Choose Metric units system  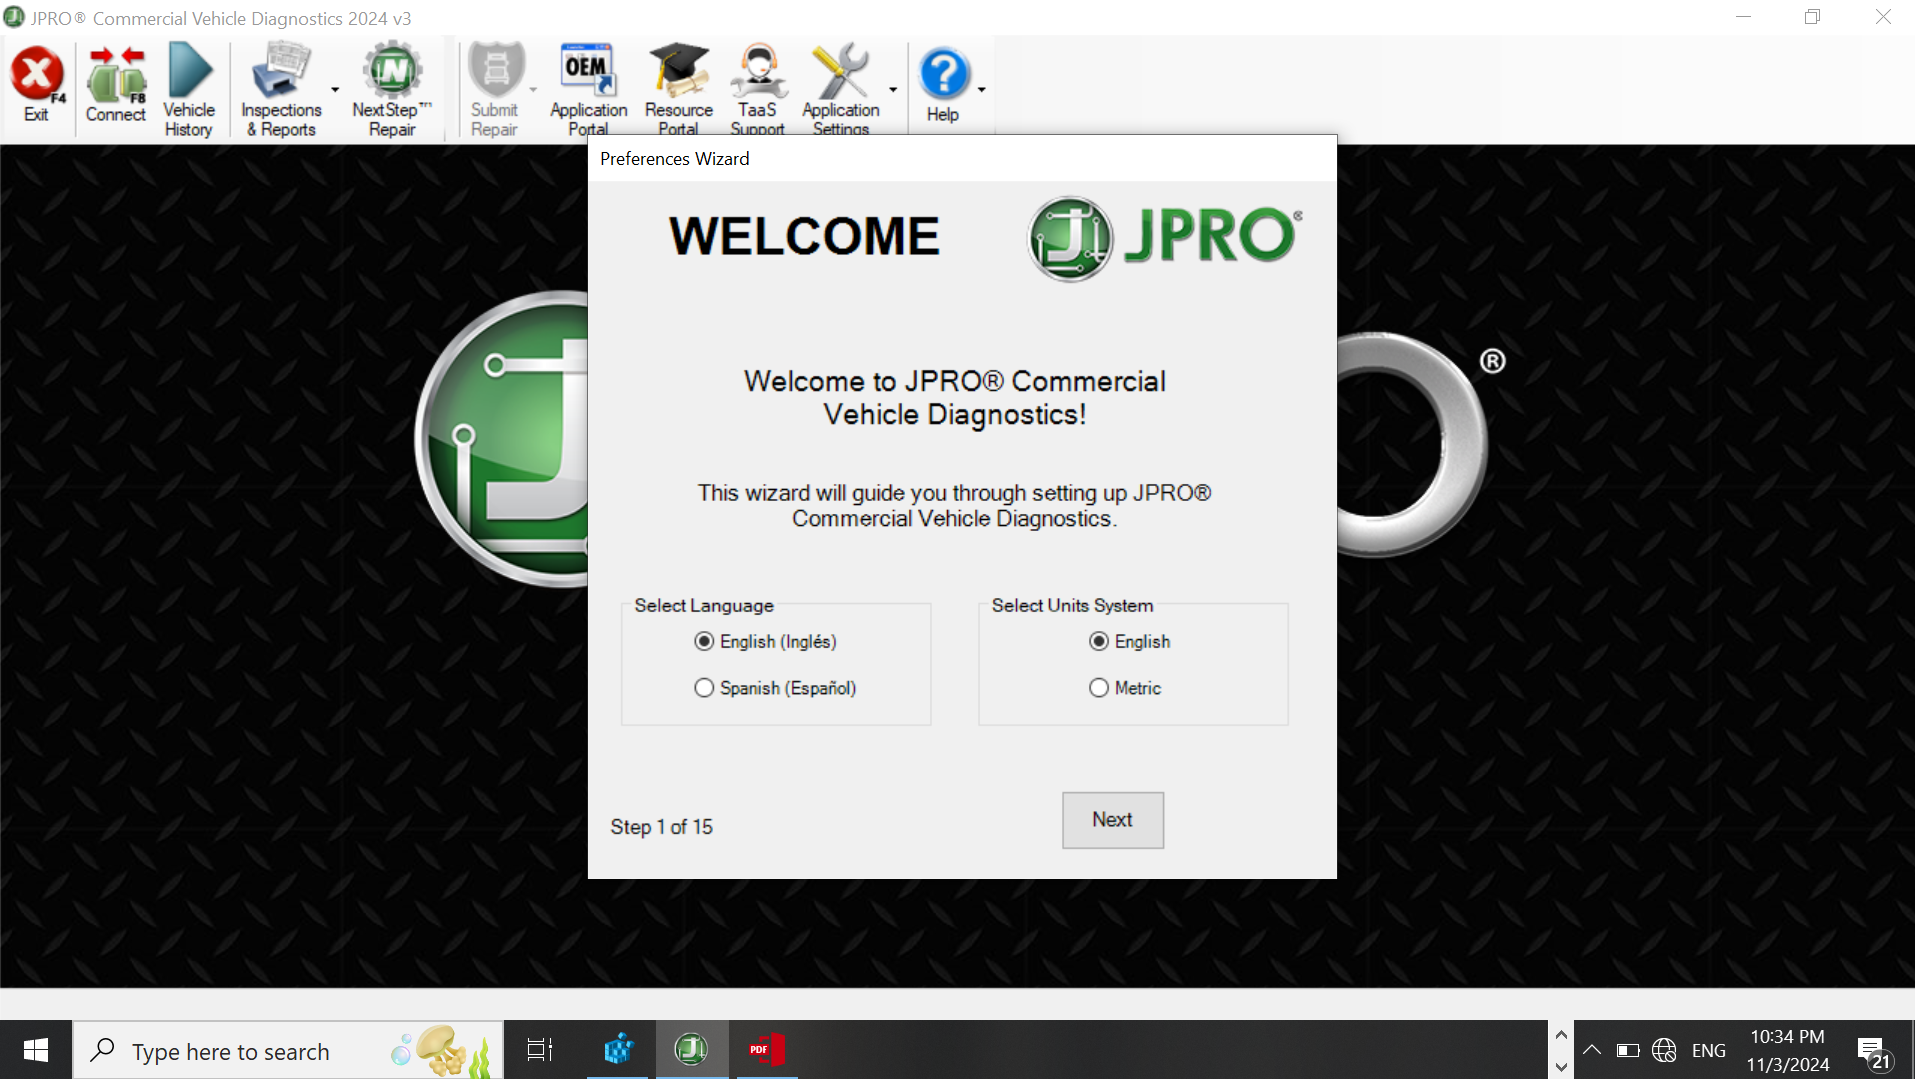[x=1099, y=688]
